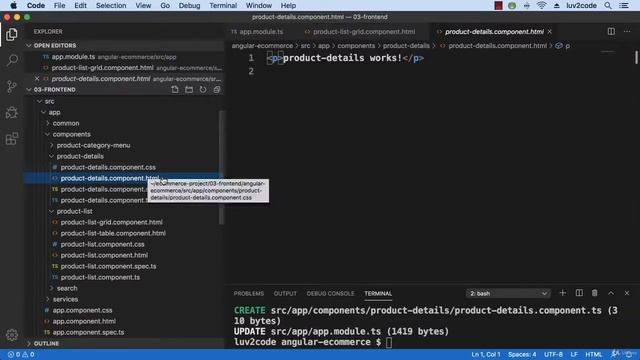Open the Selection menu
The height and width of the screenshot is (360, 640).
click(x=111, y=5)
